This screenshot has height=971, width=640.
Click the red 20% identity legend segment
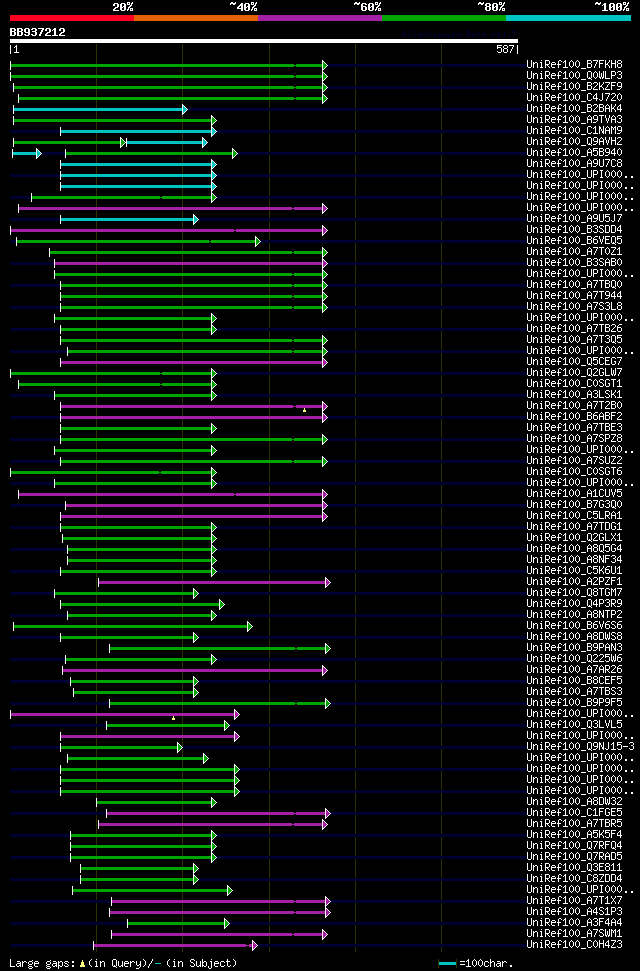click(72, 18)
